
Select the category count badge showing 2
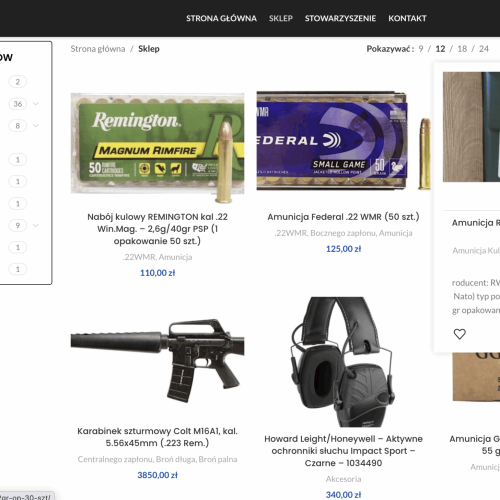[x=18, y=82]
